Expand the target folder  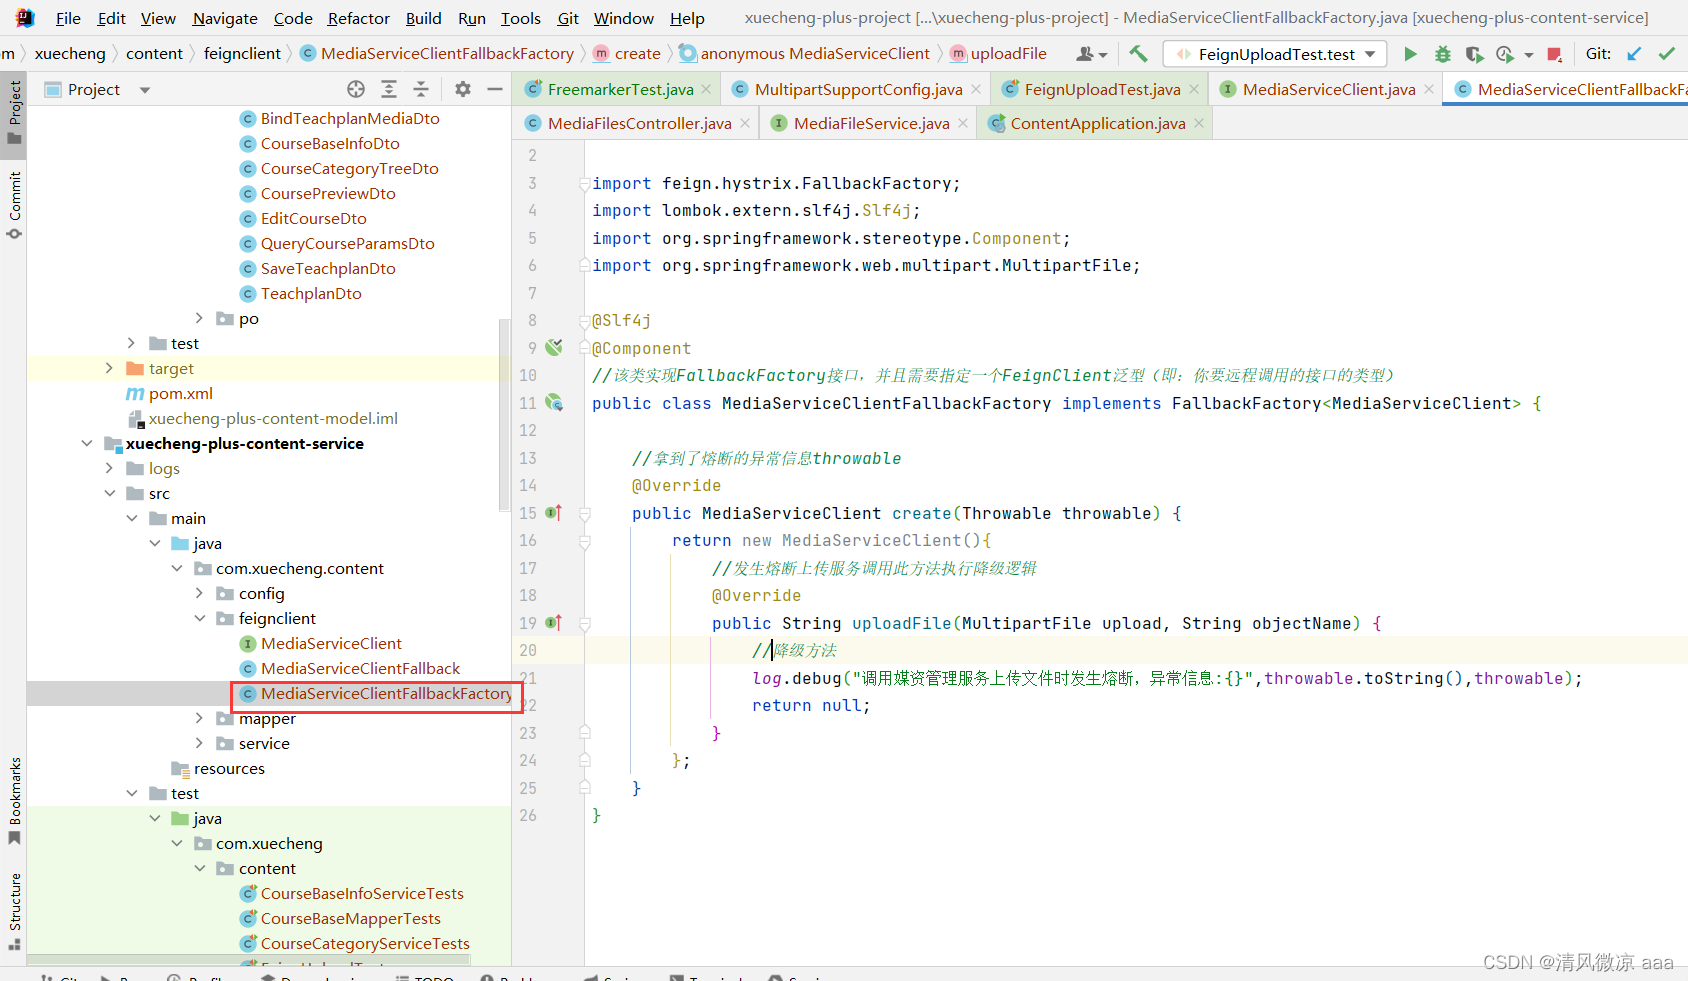coord(109,368)
